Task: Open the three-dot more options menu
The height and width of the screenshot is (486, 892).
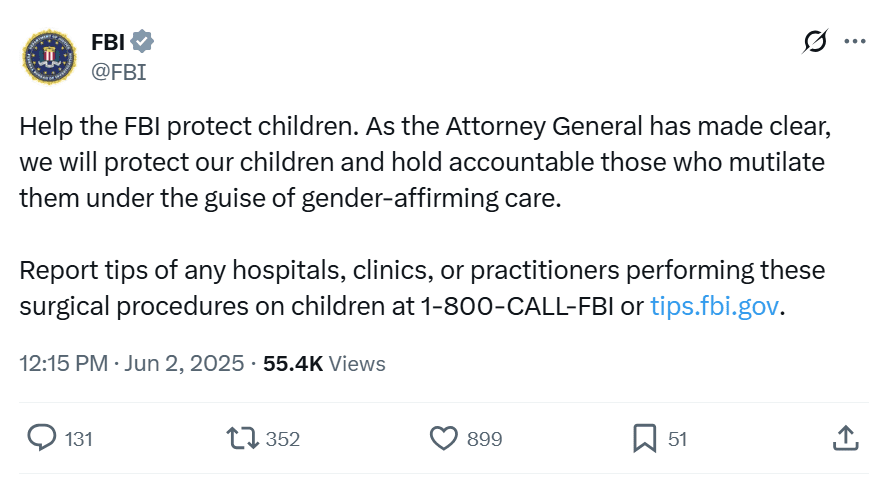Action: (855, 41)
